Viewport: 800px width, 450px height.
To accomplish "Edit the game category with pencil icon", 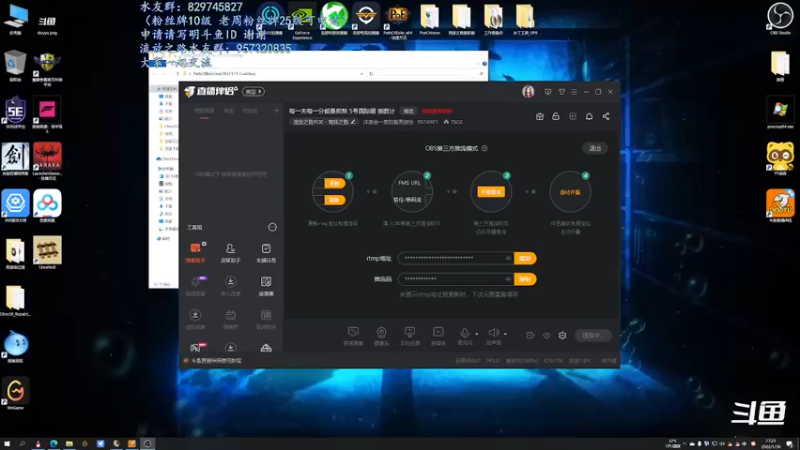I will tap(353, 122).
